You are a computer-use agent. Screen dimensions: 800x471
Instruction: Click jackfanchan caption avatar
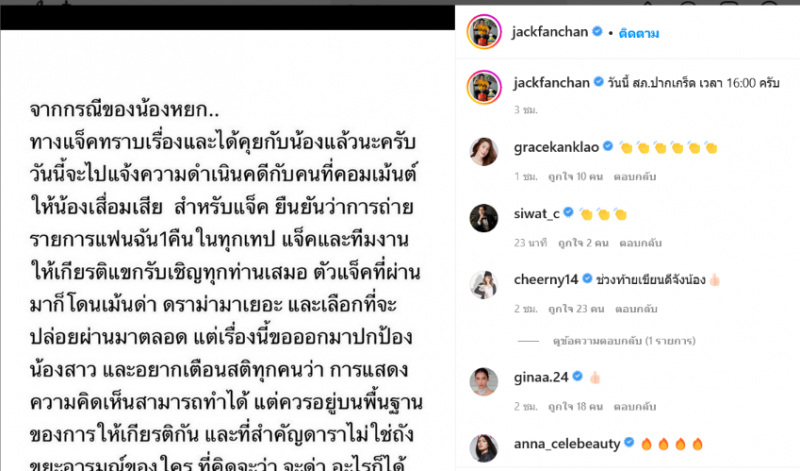click(484, 87)
